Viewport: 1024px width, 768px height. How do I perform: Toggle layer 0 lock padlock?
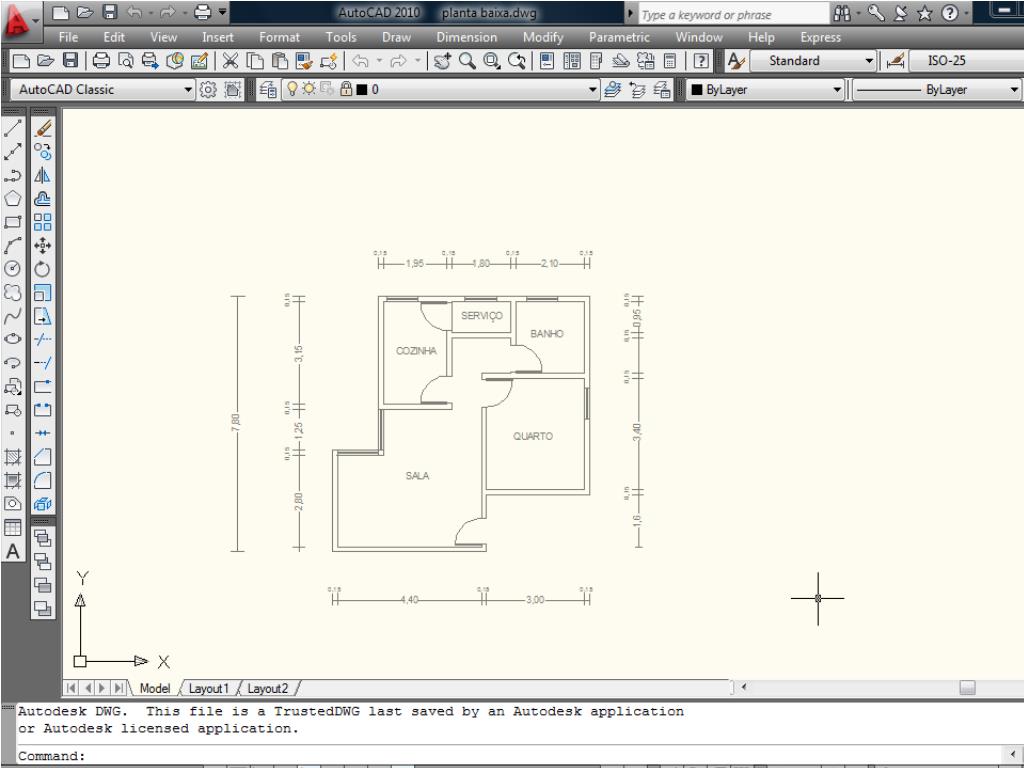click(x=346, y=89)
